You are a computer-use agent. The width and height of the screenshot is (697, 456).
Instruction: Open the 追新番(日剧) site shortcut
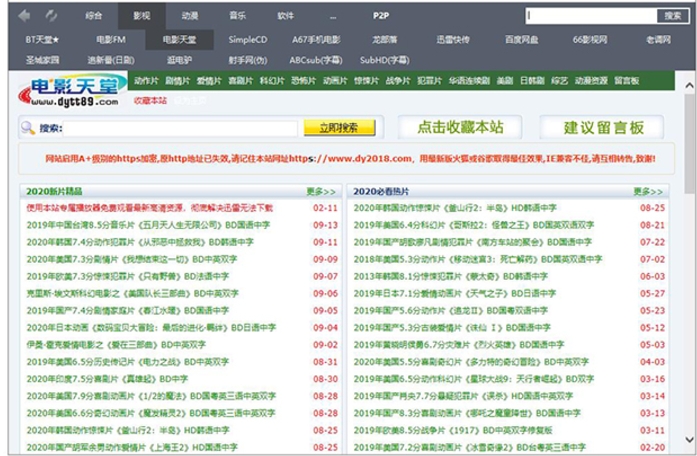pyautogui.click(x=111, y=60)
